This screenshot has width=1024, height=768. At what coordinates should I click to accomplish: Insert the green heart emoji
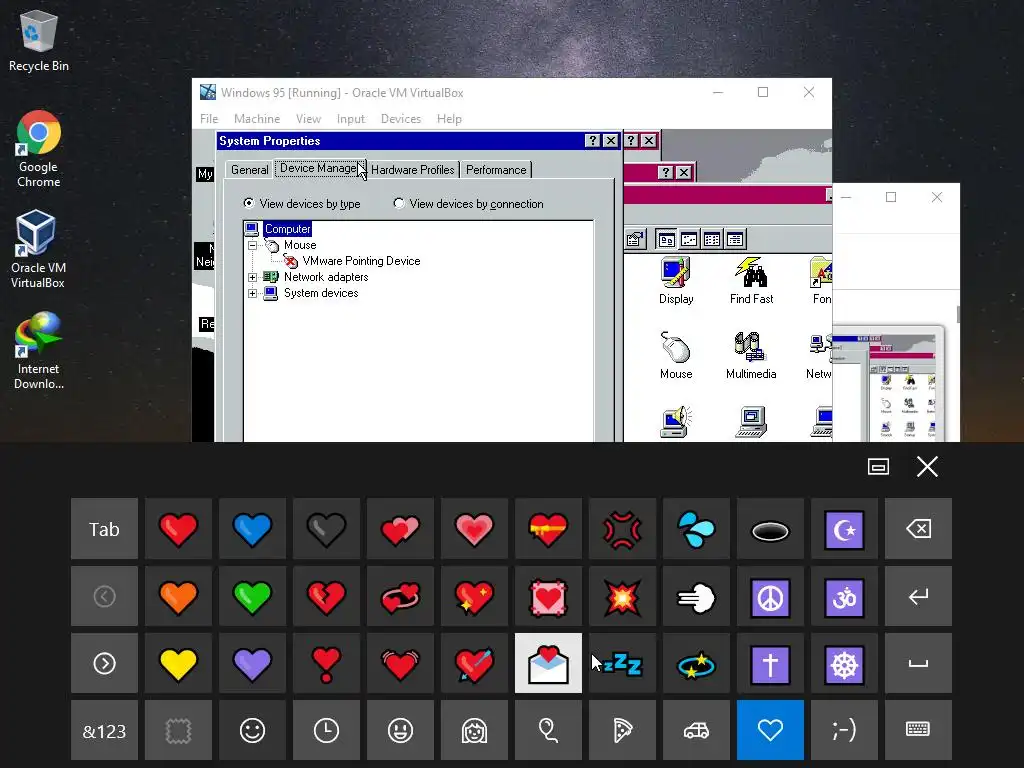click(252, 596)
